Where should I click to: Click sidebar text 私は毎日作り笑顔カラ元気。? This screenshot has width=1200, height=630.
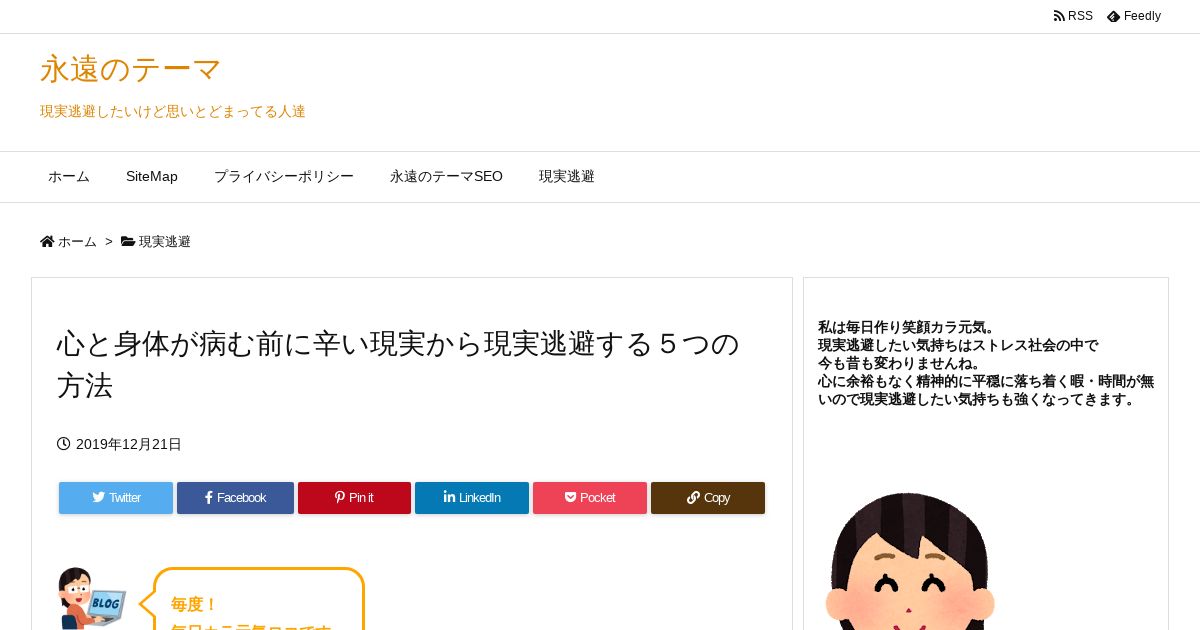tap(906, 327)
